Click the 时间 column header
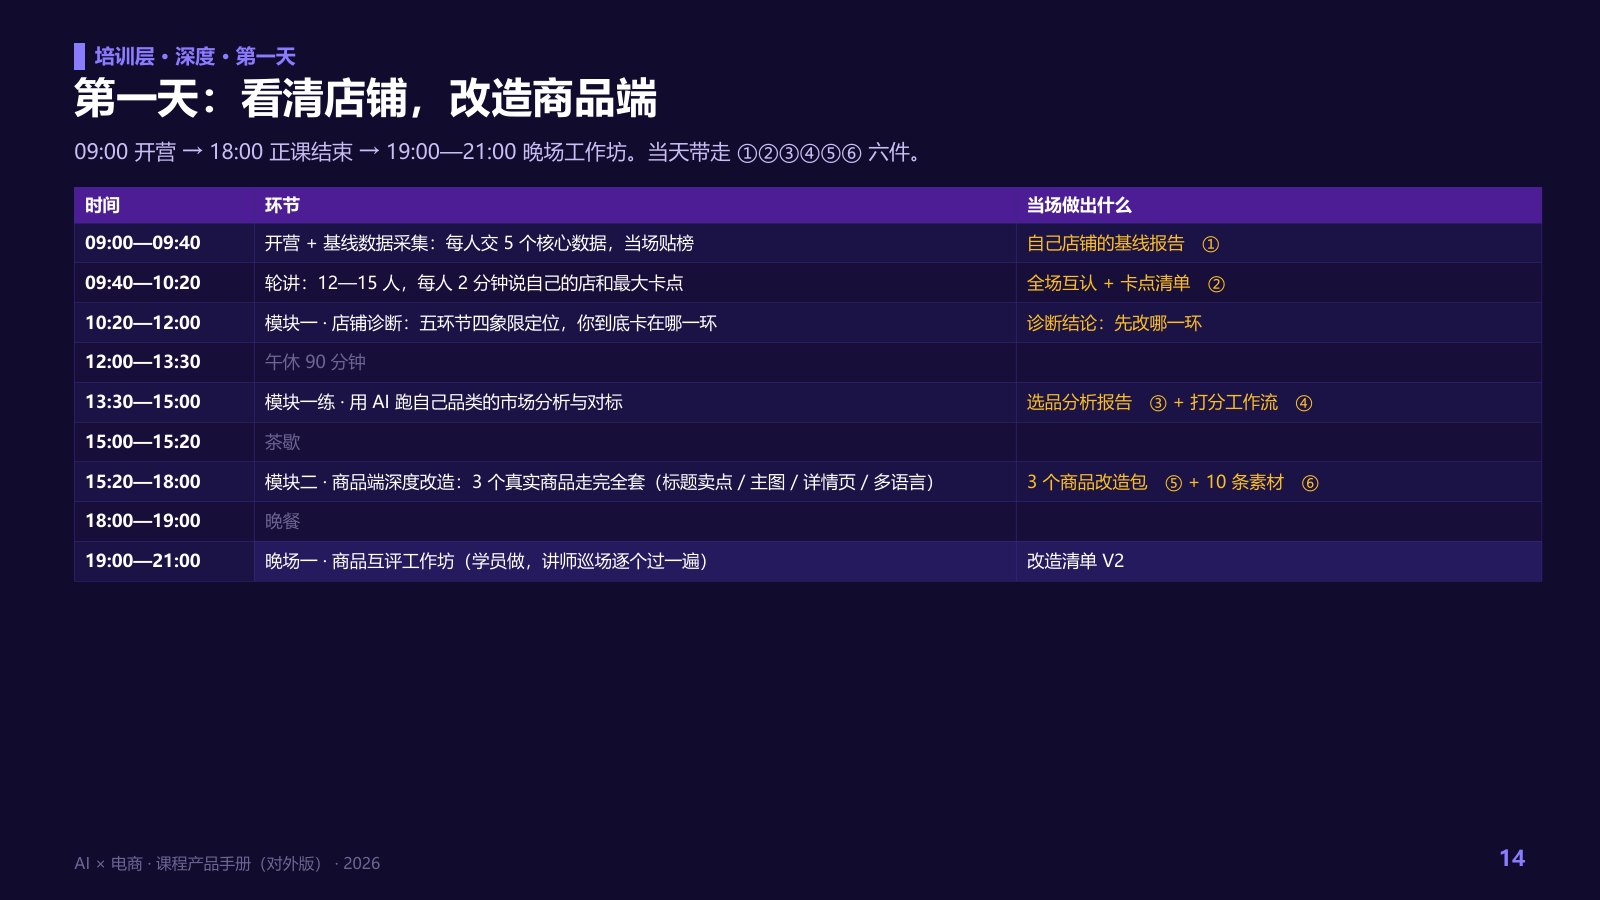1600x900 pixels. [x=164, y=205]
